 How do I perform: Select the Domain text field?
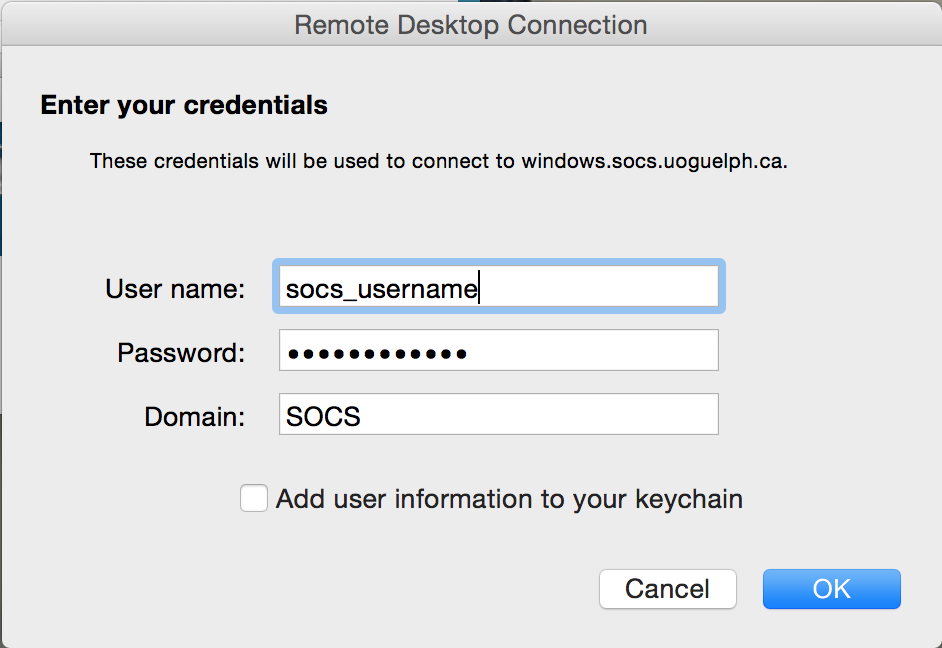[x=498, y=414]
